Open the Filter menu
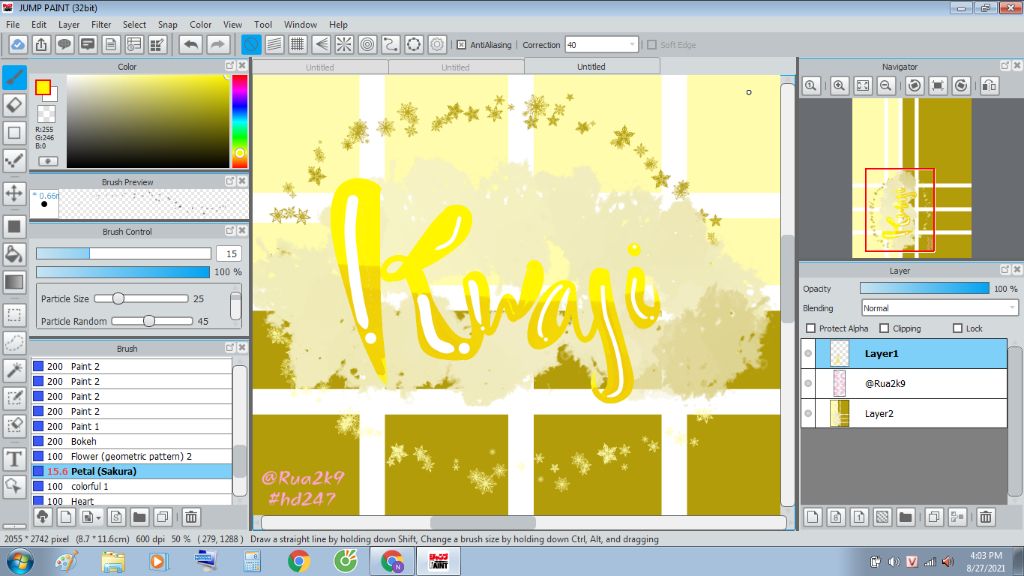 point(101,24)
